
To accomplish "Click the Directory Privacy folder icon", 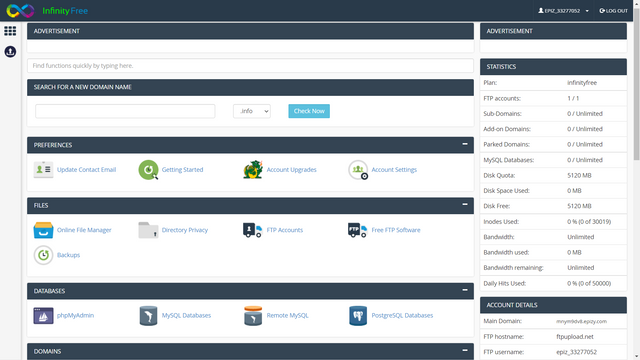I will pyautogui.click(x=148, y=230).
